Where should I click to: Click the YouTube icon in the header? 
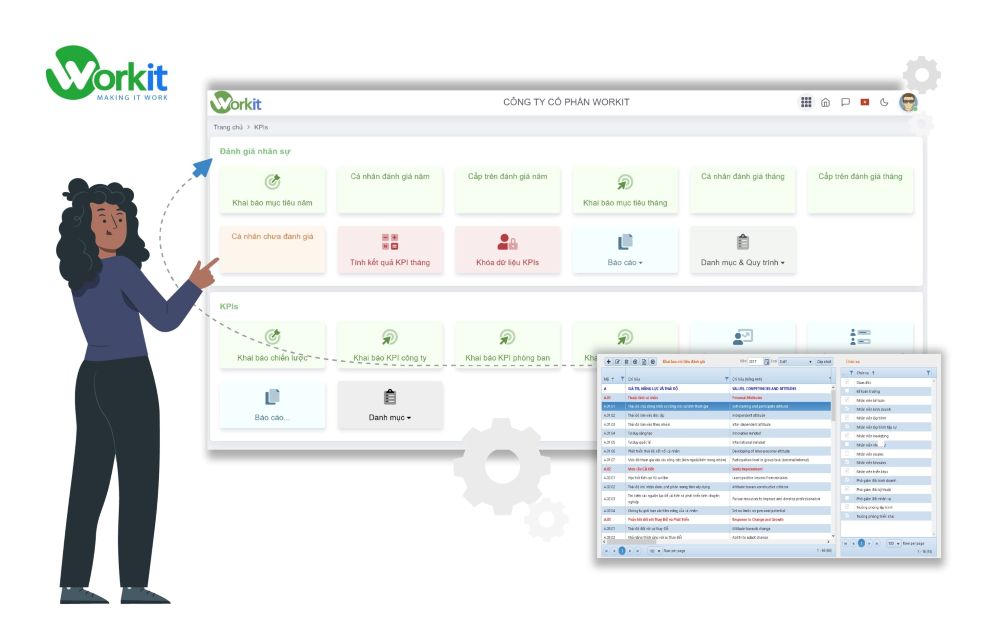[863, 101]
